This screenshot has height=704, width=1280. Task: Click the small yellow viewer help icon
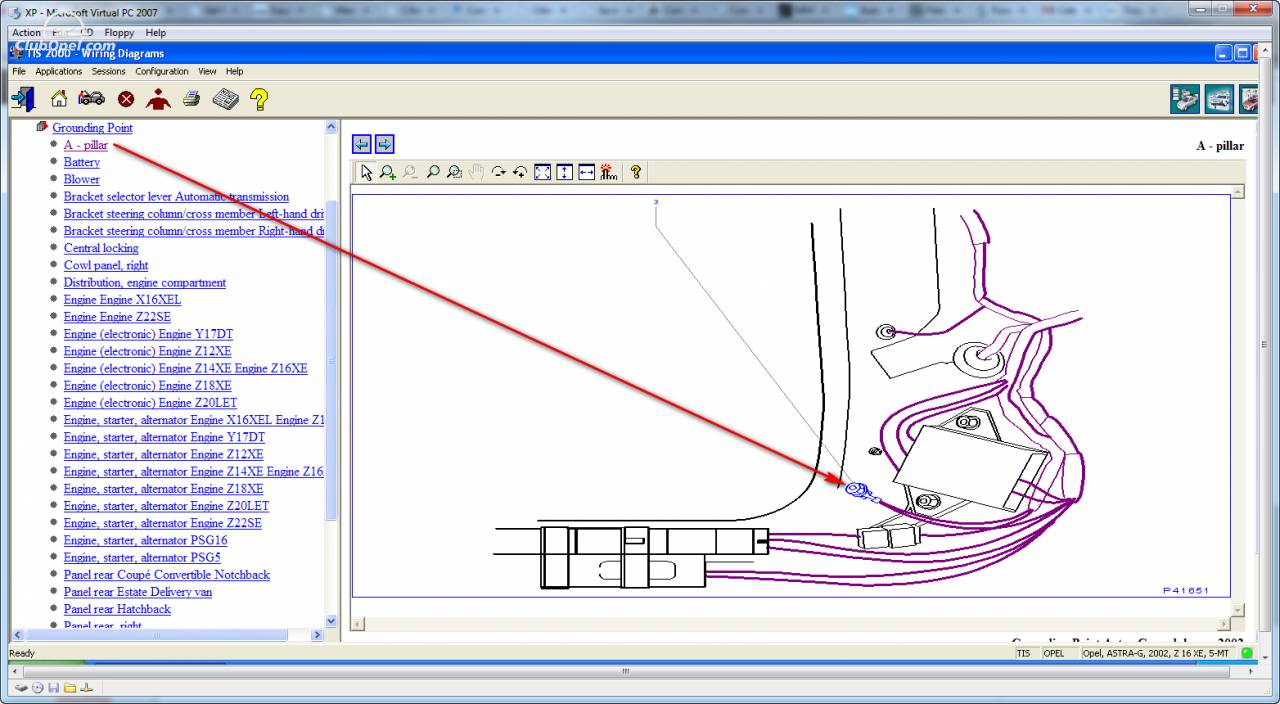(636, 172)
